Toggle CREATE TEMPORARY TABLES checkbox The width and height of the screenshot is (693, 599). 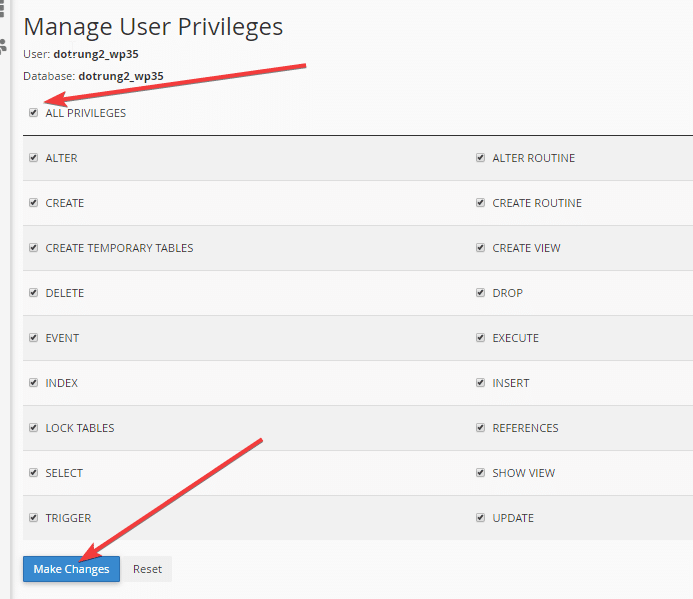click(x=34, y=248)
